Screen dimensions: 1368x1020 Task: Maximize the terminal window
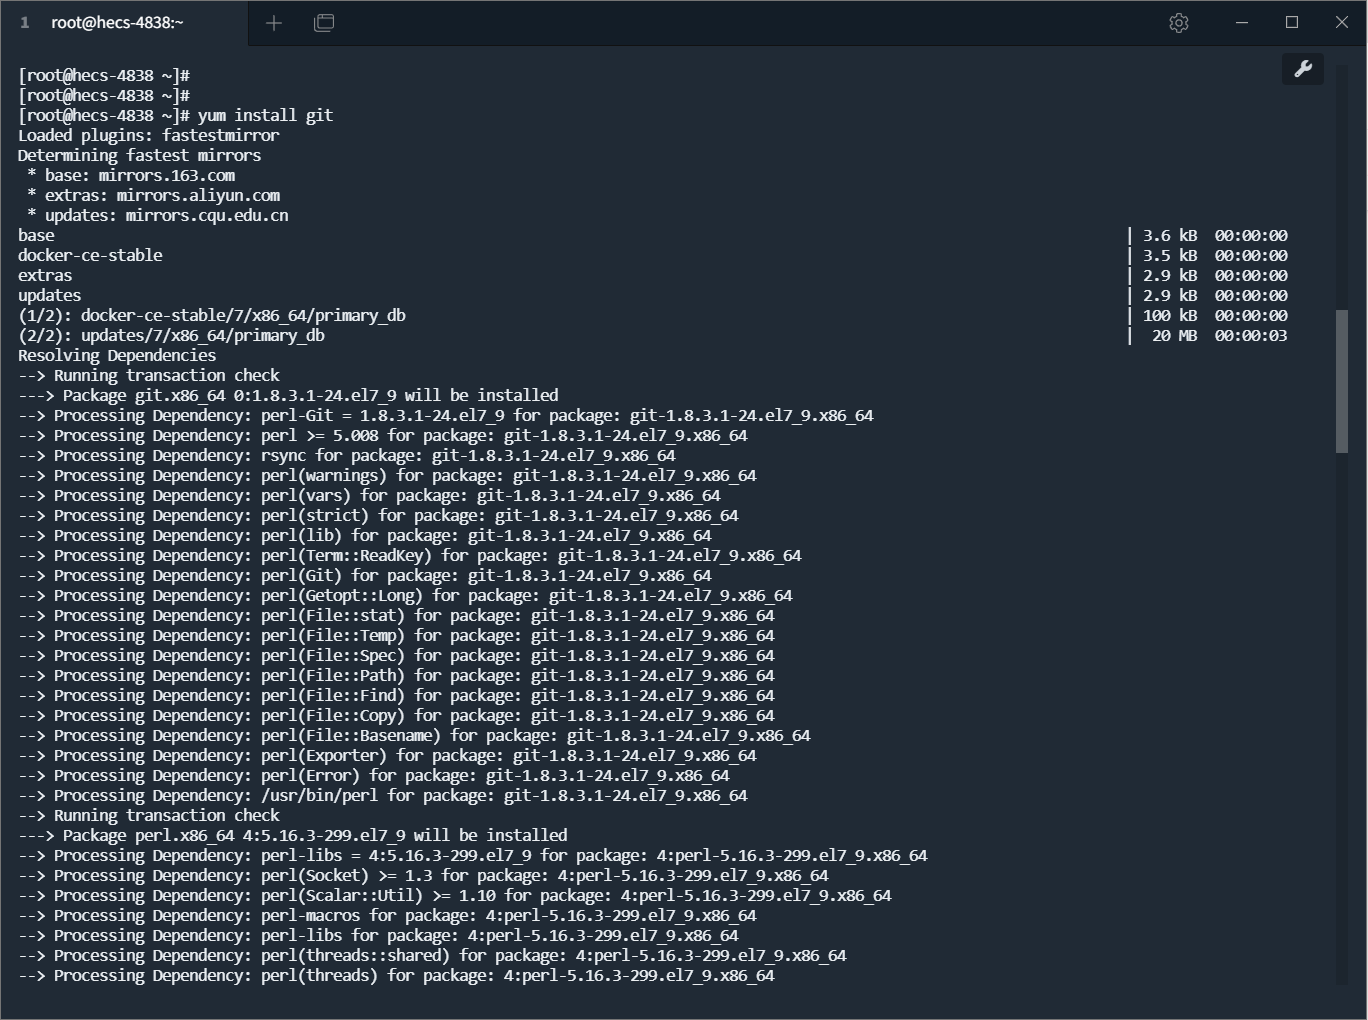[x=1292, y=23]
